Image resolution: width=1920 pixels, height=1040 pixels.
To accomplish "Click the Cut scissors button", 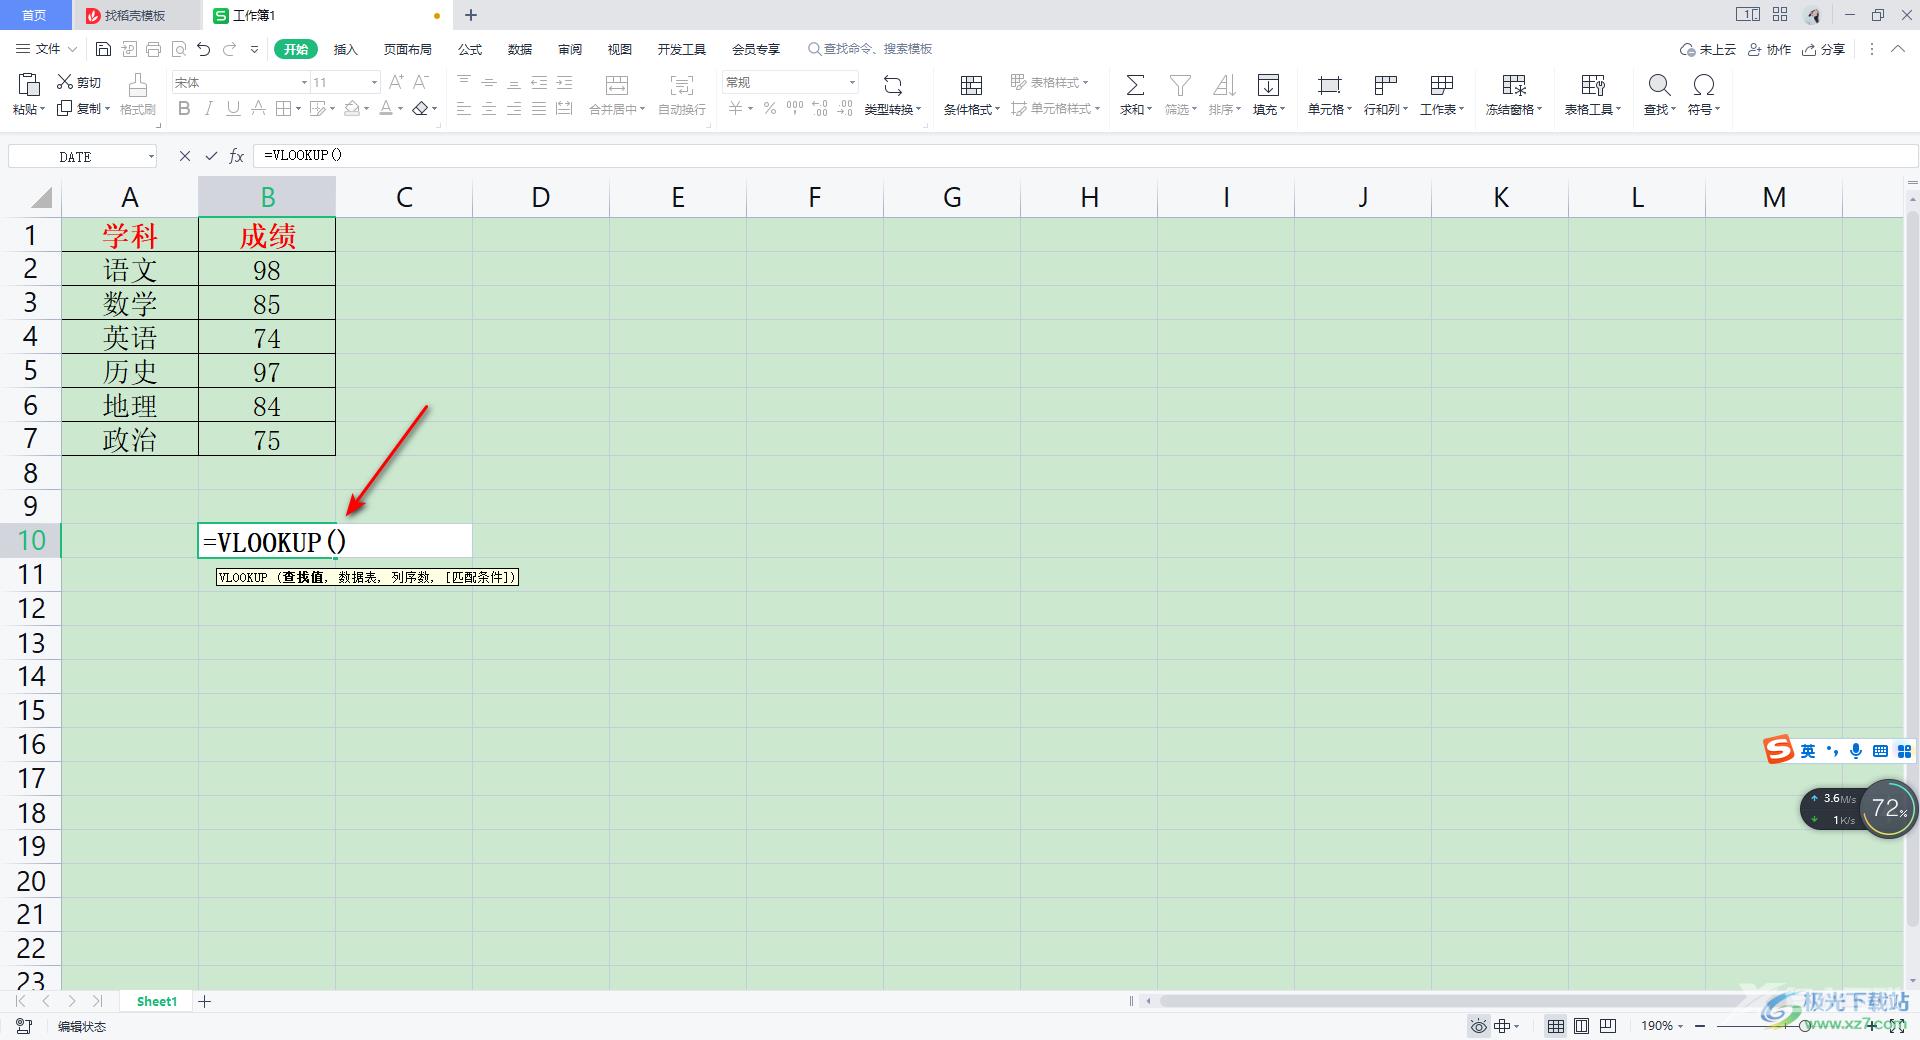I will point(79,82).
